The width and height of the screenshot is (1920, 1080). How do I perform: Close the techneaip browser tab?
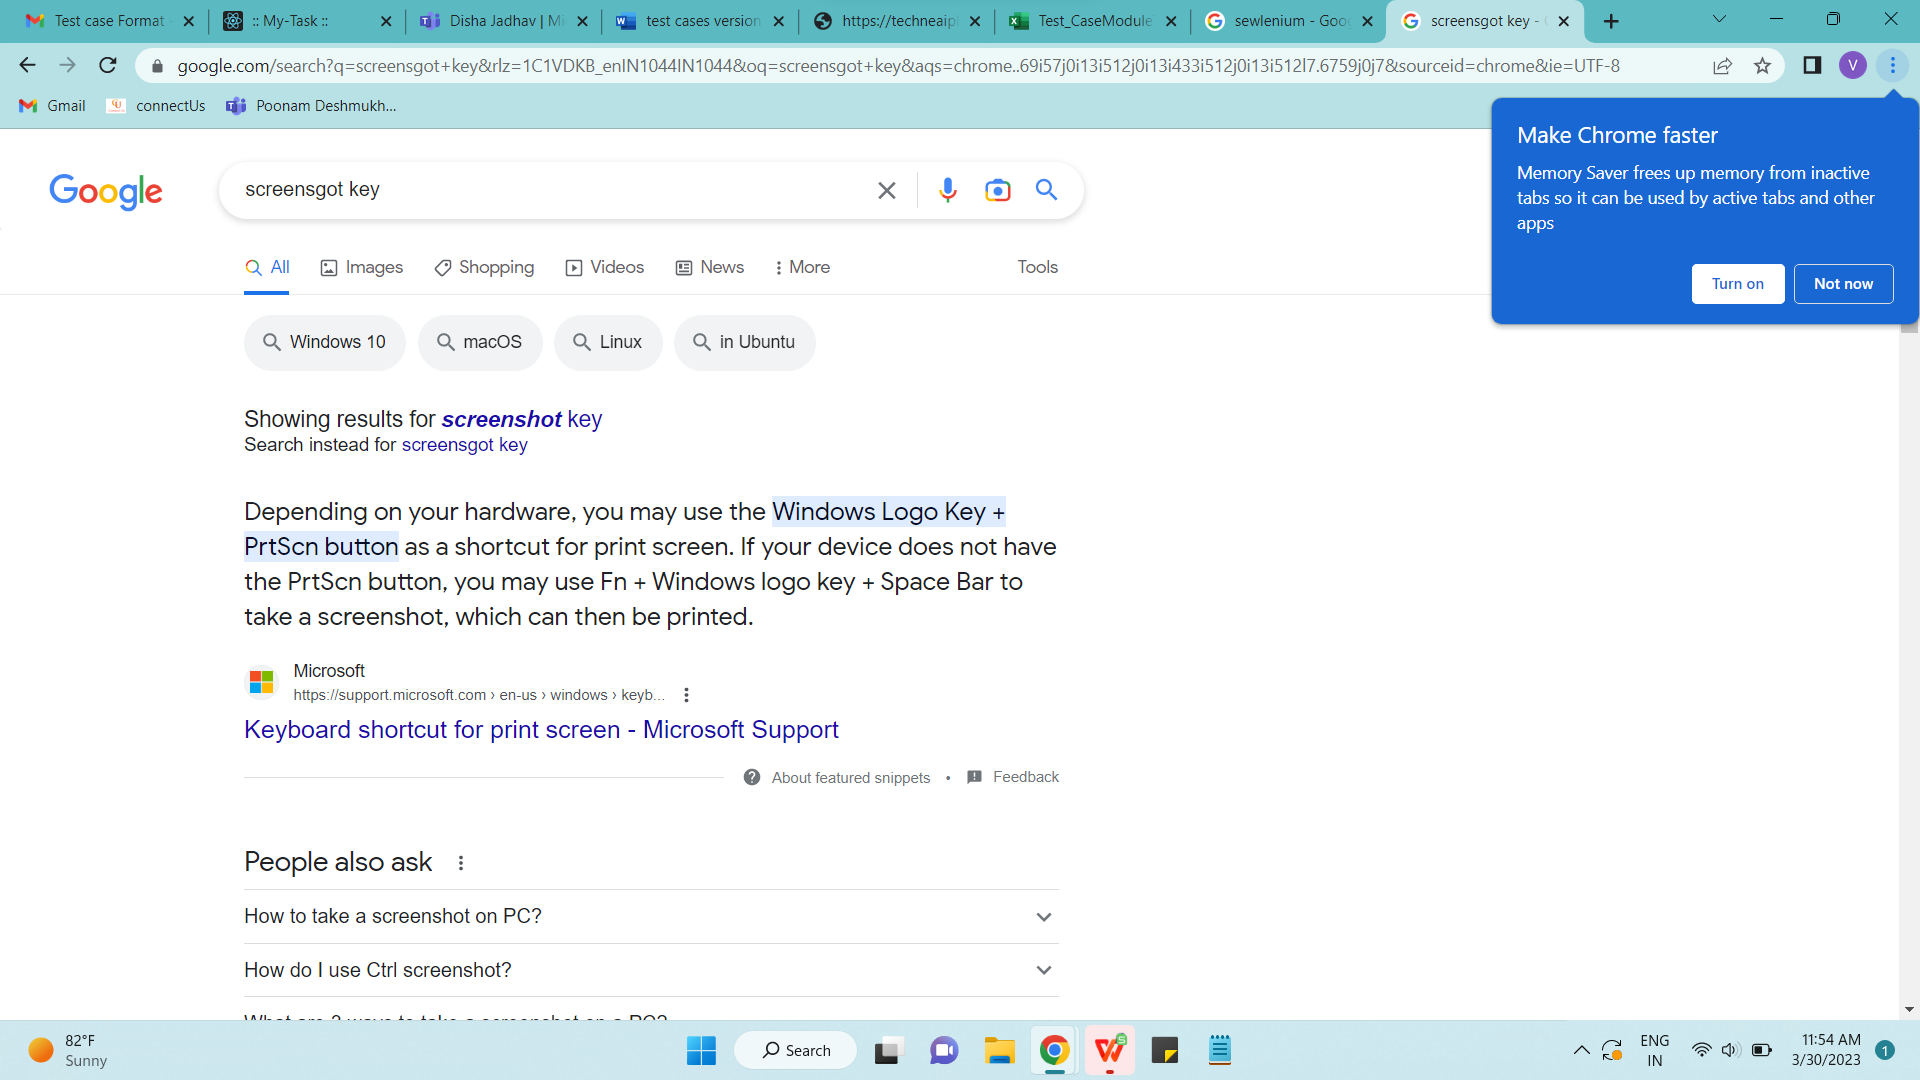pyautogui.click(x=975, y=21)
